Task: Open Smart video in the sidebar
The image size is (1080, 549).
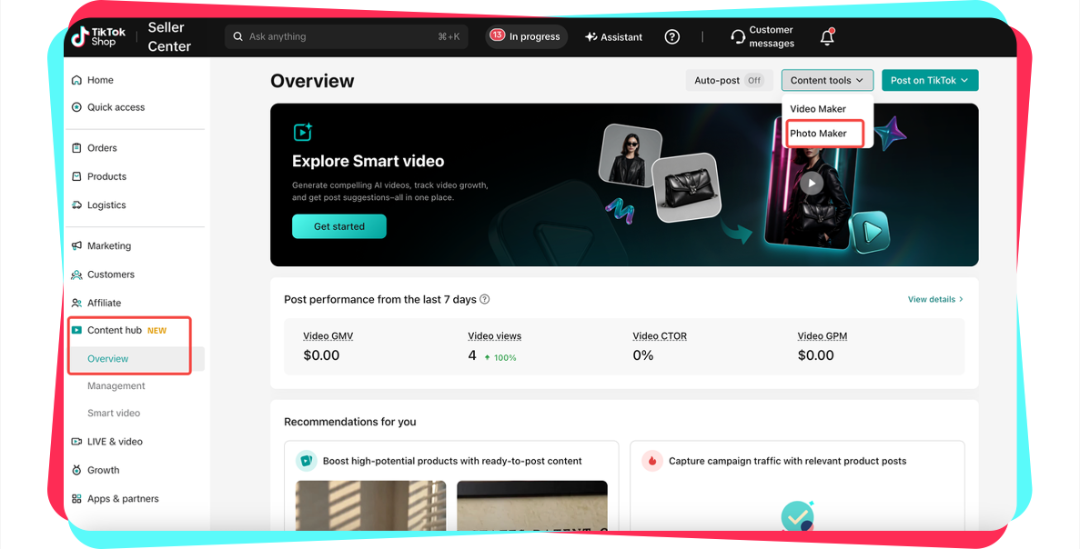Action: (x=113, y=413)
